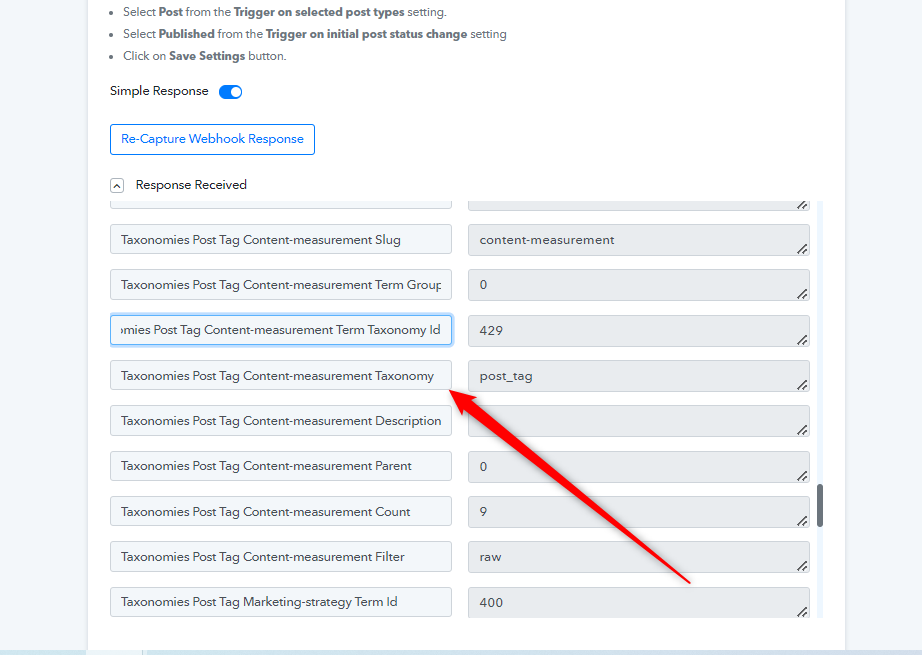The width and height of the screenshot is (922, 655).
Task: Click the Content-measurement Term Group label field
Action: pos(280,285)
